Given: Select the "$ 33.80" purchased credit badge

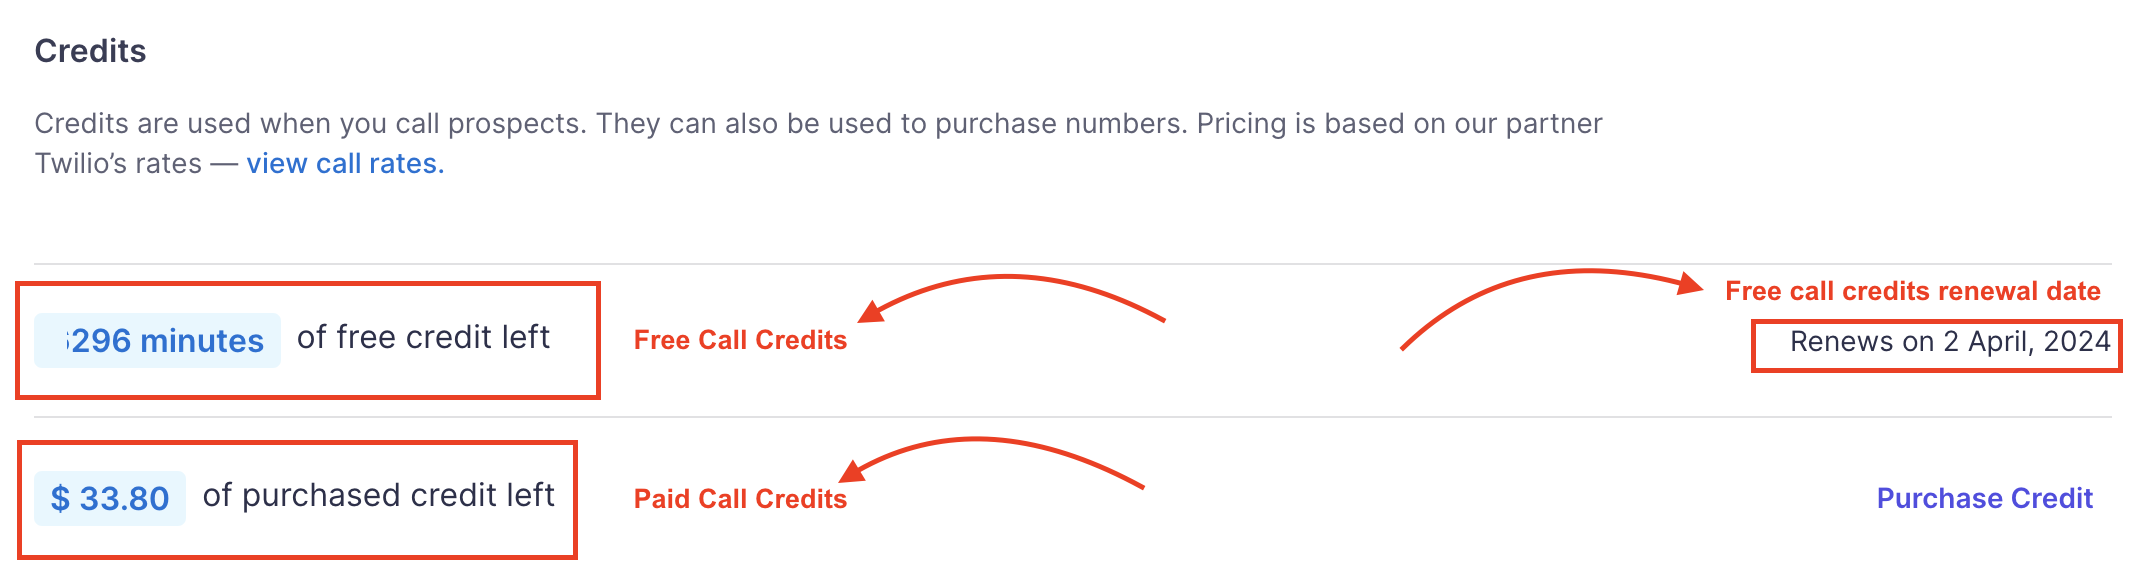Looking at the screenshot, I should pyautogui.click(x=110, y=498).
